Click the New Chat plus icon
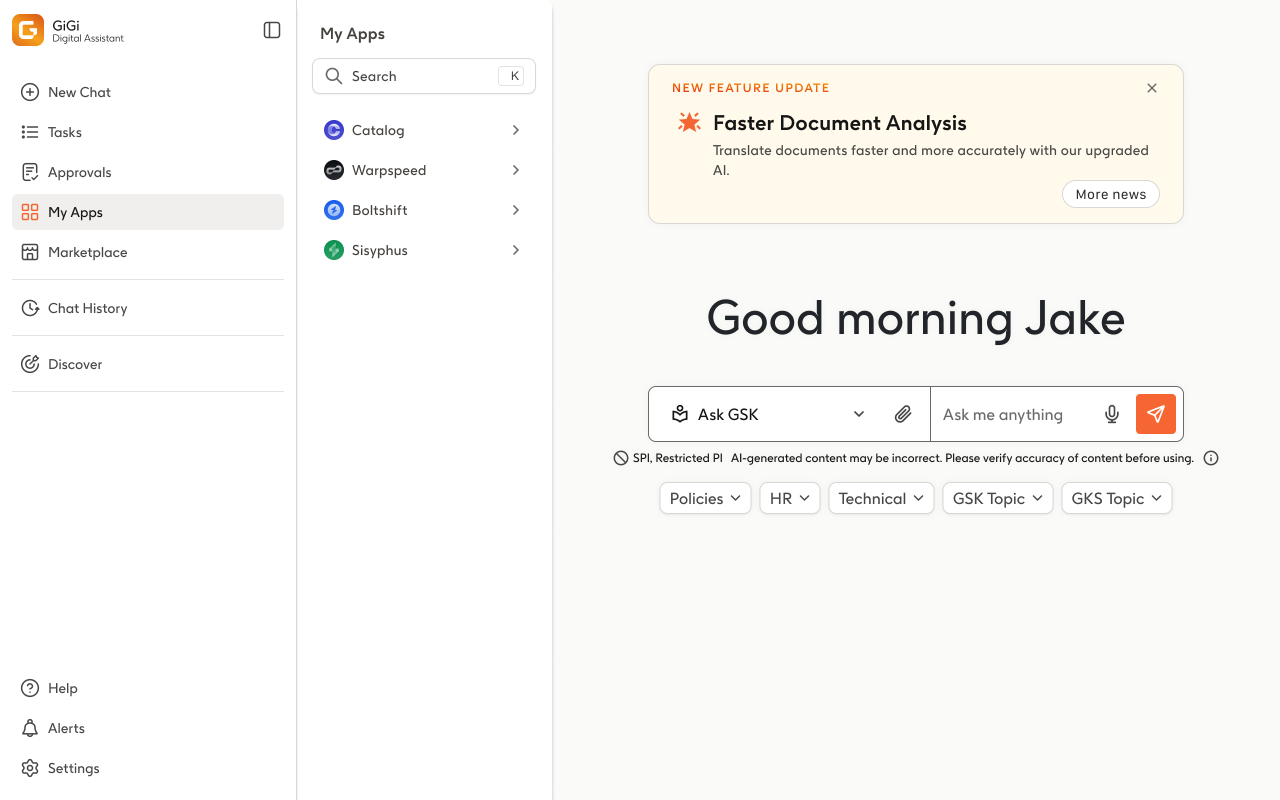Viewport: 1280px width, 800px height. tap(30, 92)
